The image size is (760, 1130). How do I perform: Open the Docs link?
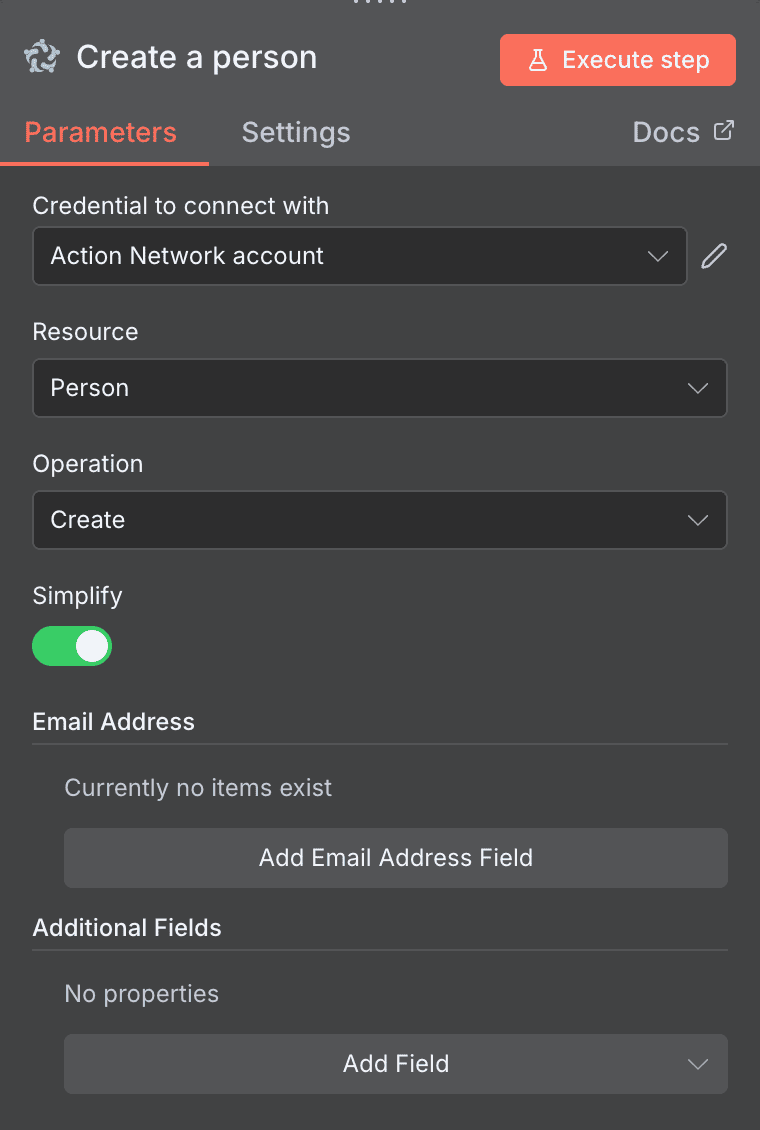pos(666,132)
